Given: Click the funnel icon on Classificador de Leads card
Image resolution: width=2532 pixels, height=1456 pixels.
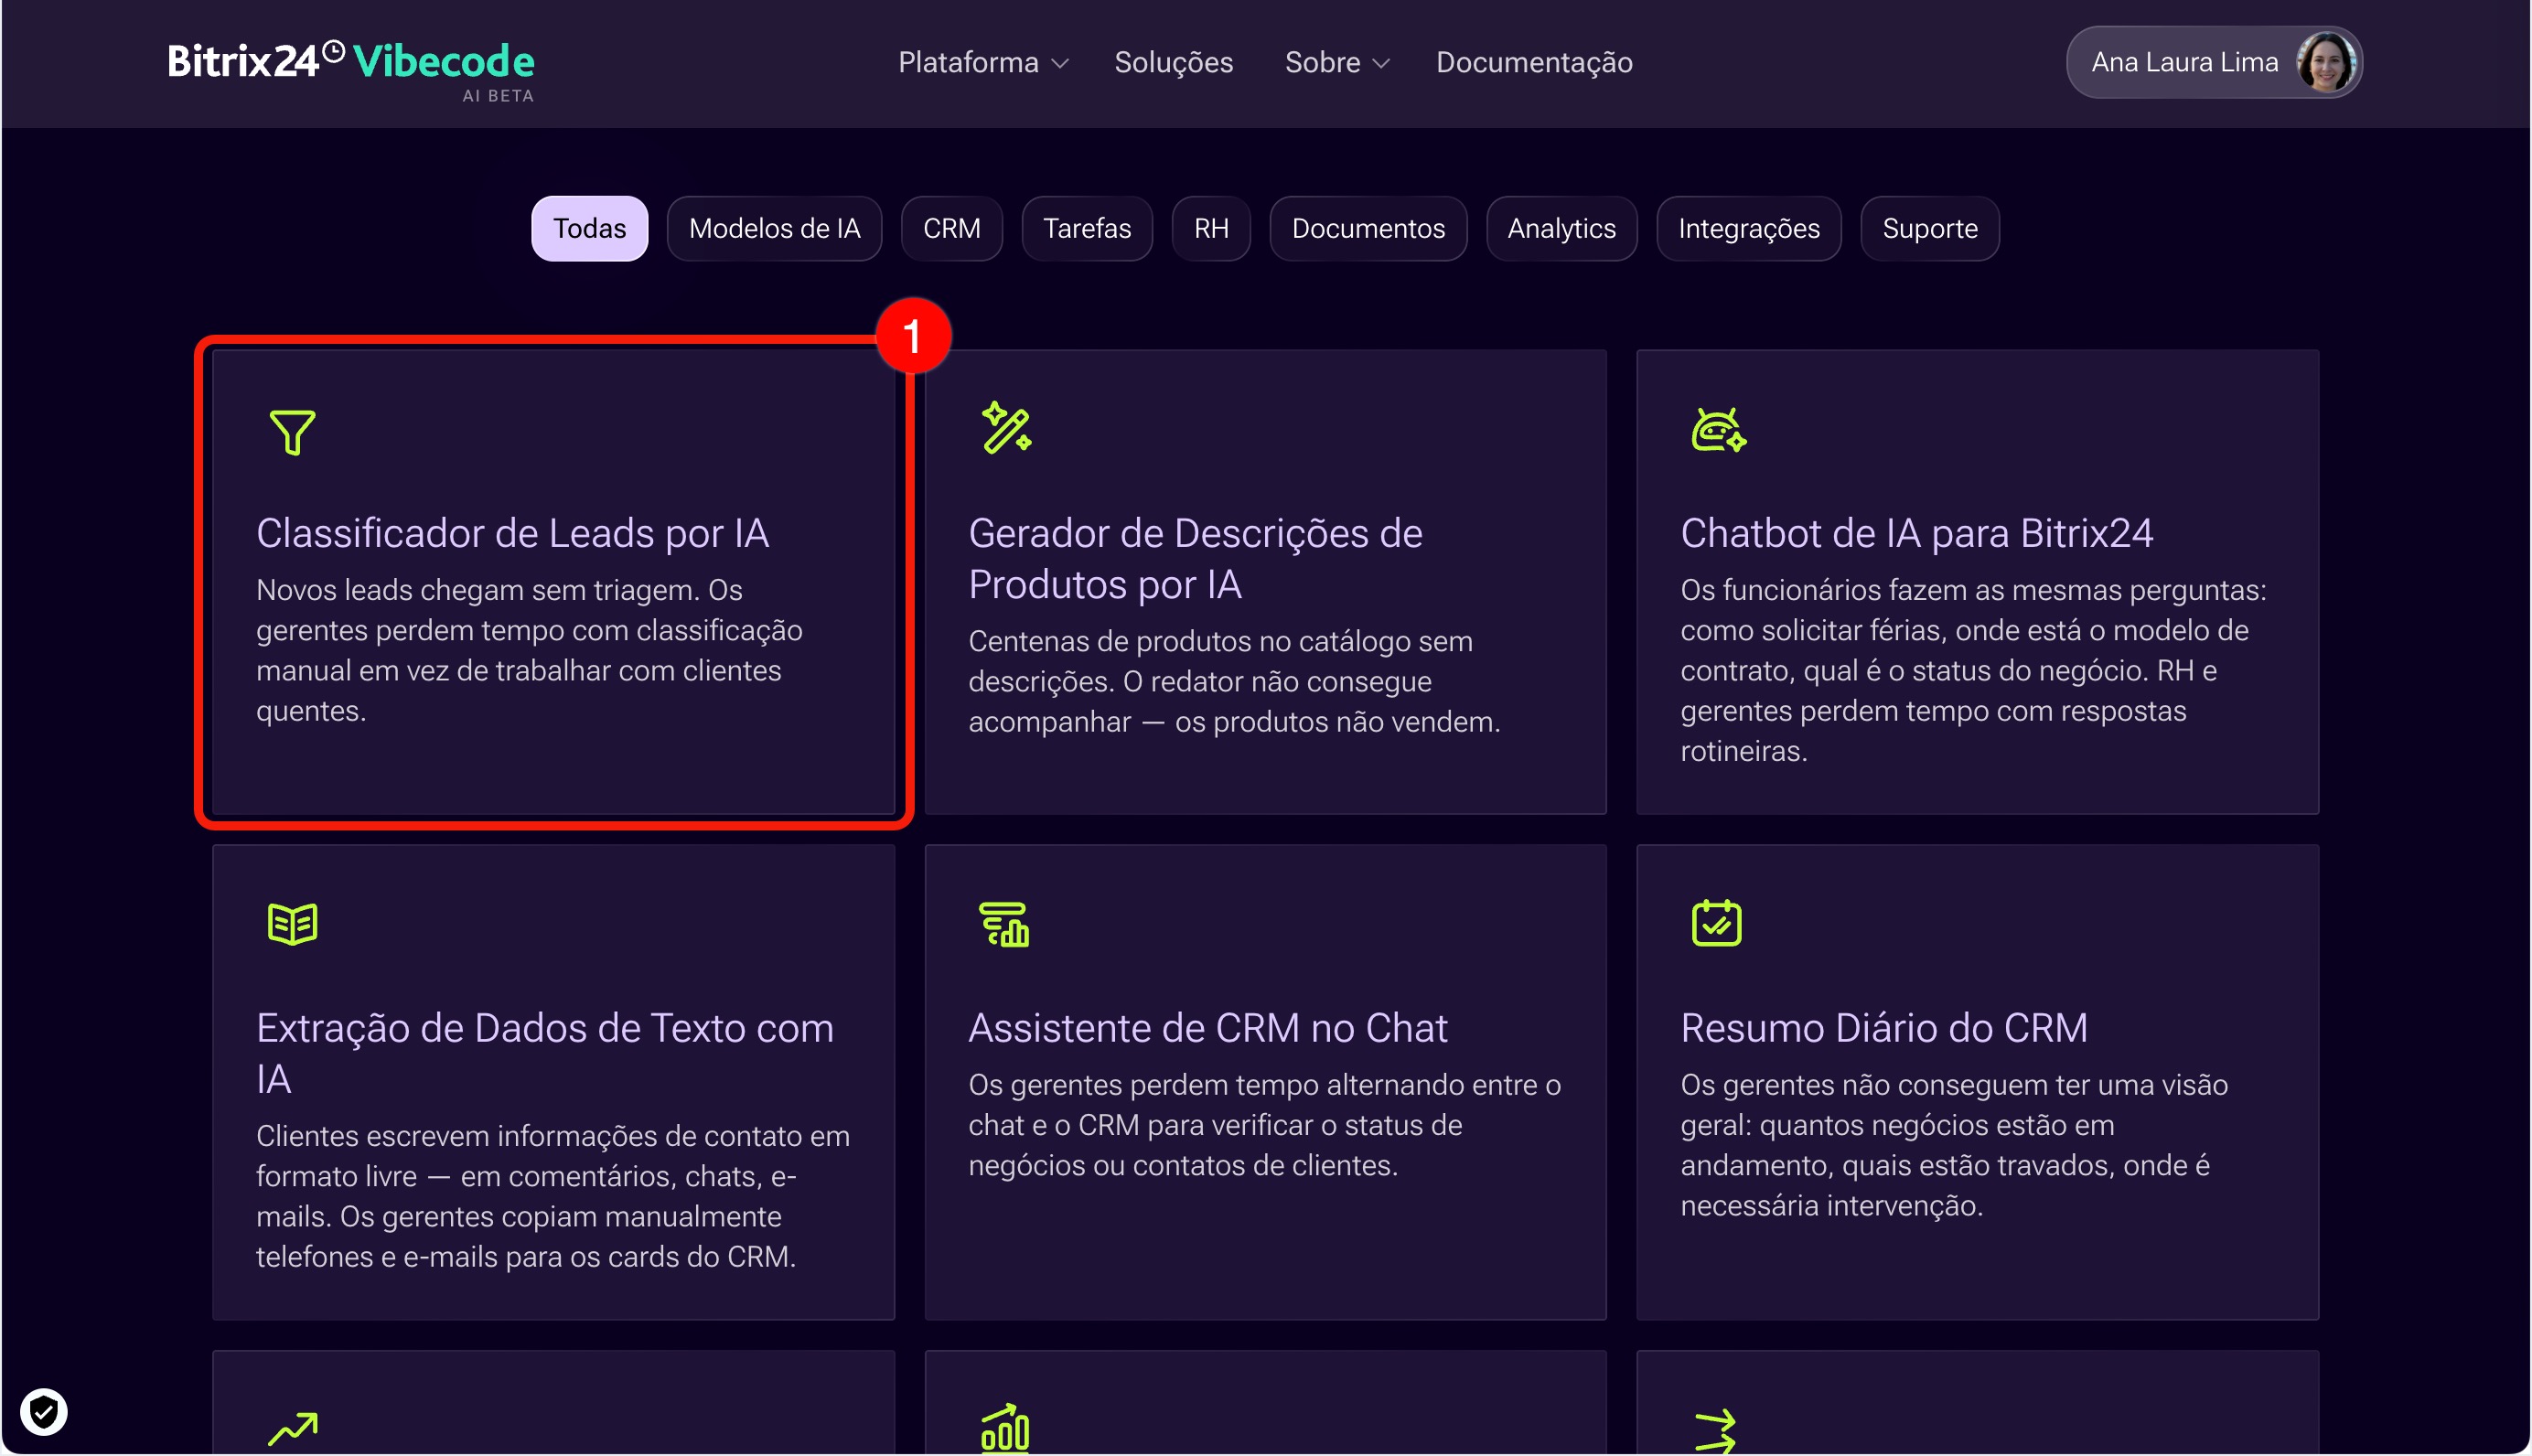Looking at the screenshot, I should click(x=292, y=432).
